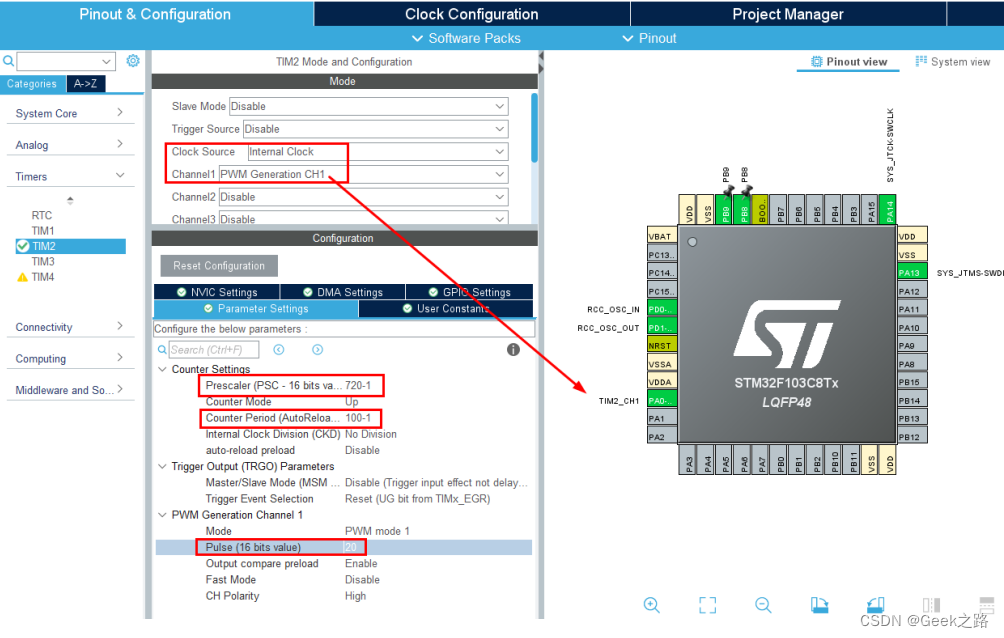The image size is (1004, 638).
Task: Collapse Trigger Output (TRGO) Parameters group
Action: [x=163, y=466]
